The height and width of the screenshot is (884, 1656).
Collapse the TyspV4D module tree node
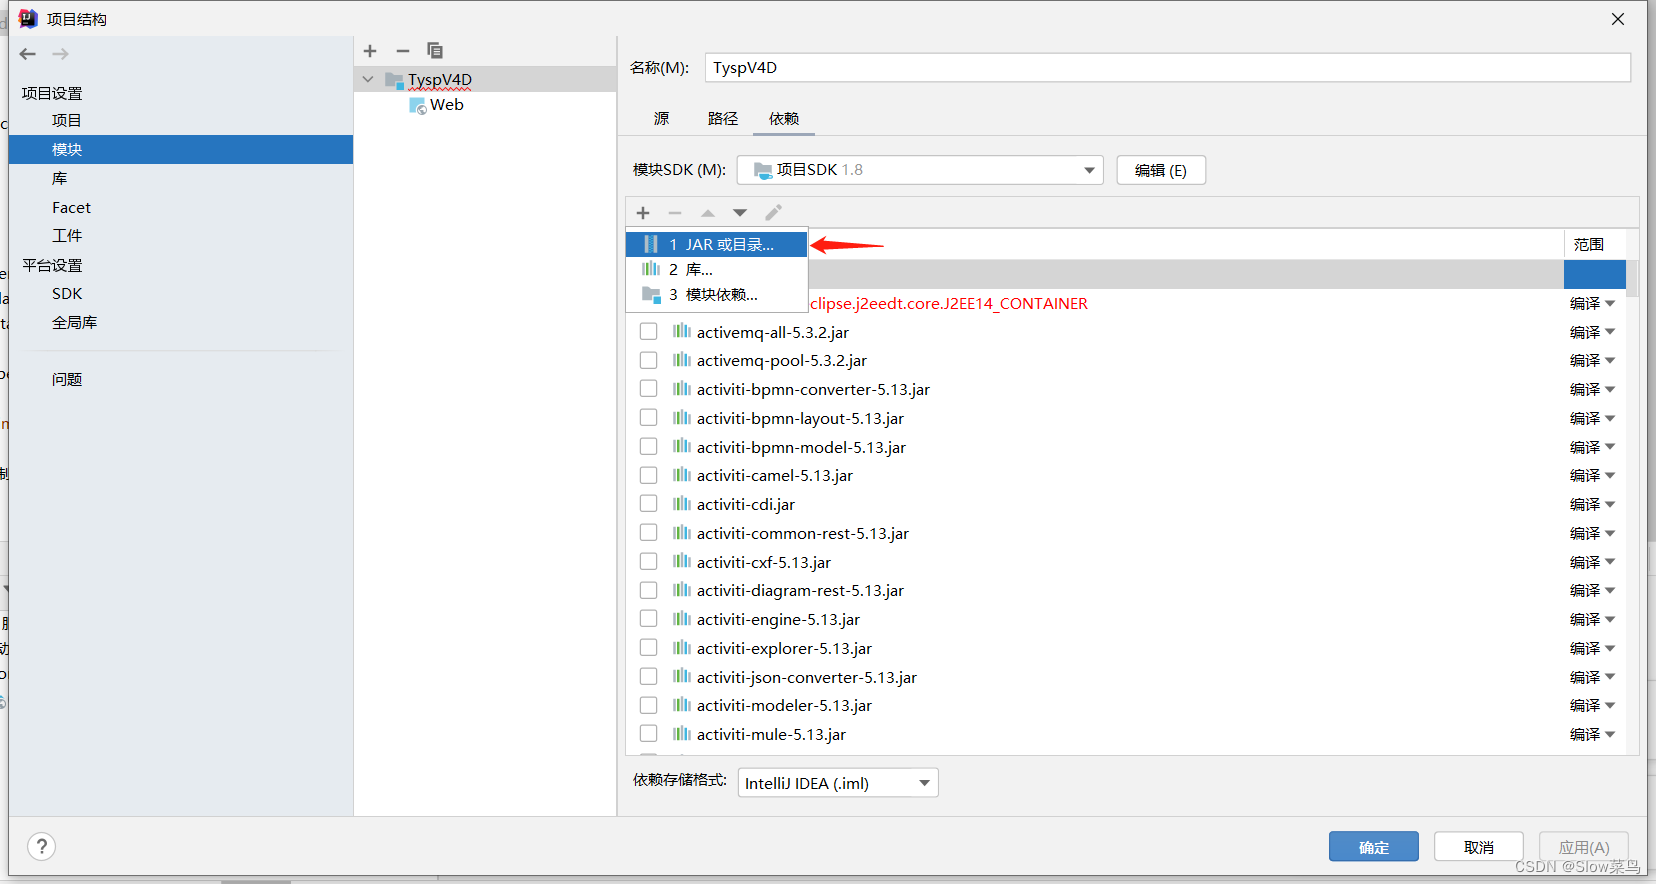tap(368, 80)
